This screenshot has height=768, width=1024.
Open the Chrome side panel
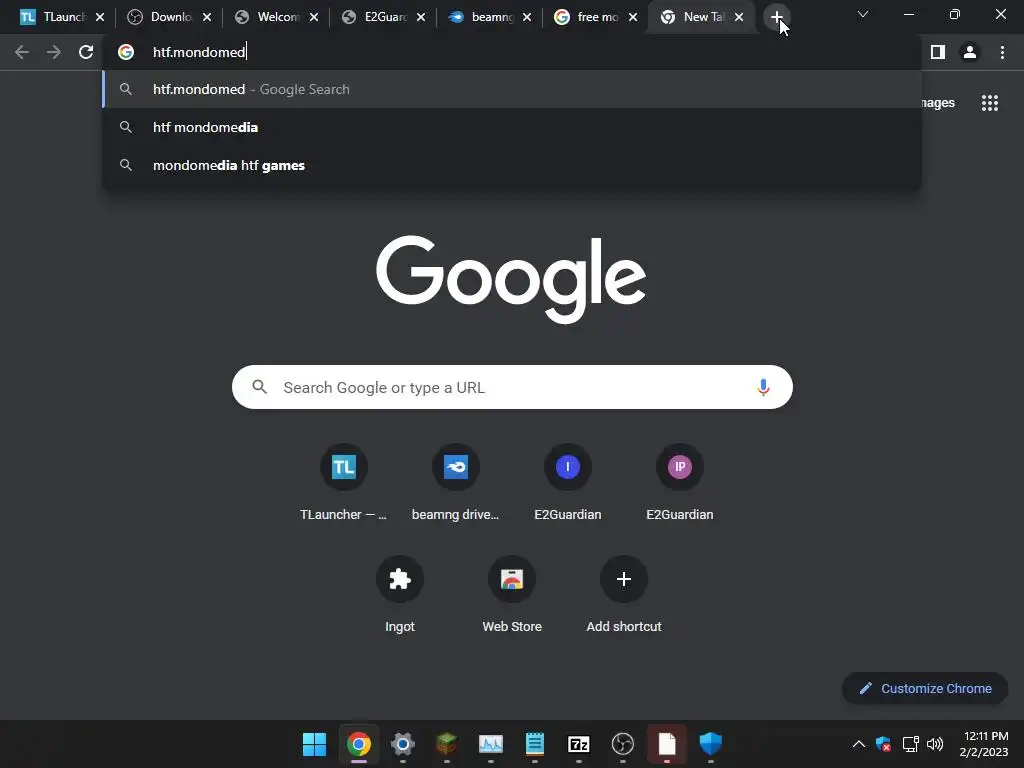938,52
